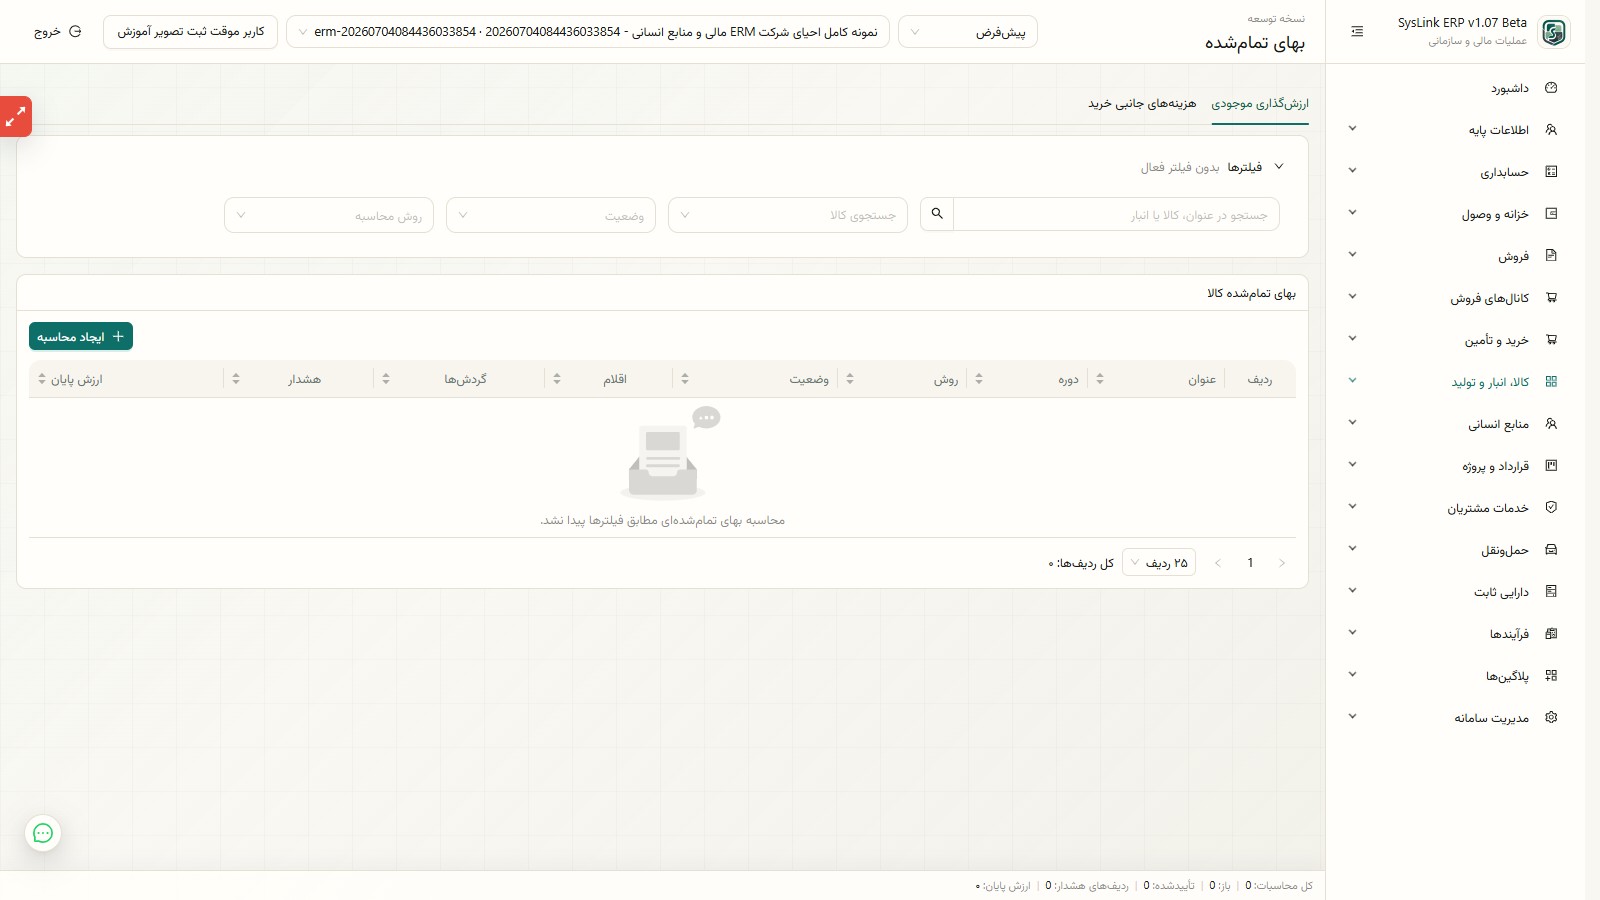
Task: Click کل ردیف‌ها total rows text
Action: tap(1081, 563)
